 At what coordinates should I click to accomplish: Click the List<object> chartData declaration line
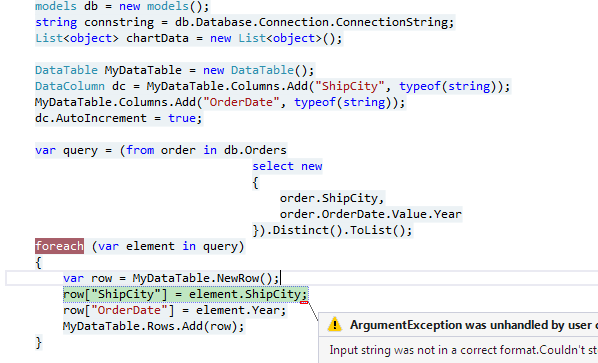tap(189, 38)
